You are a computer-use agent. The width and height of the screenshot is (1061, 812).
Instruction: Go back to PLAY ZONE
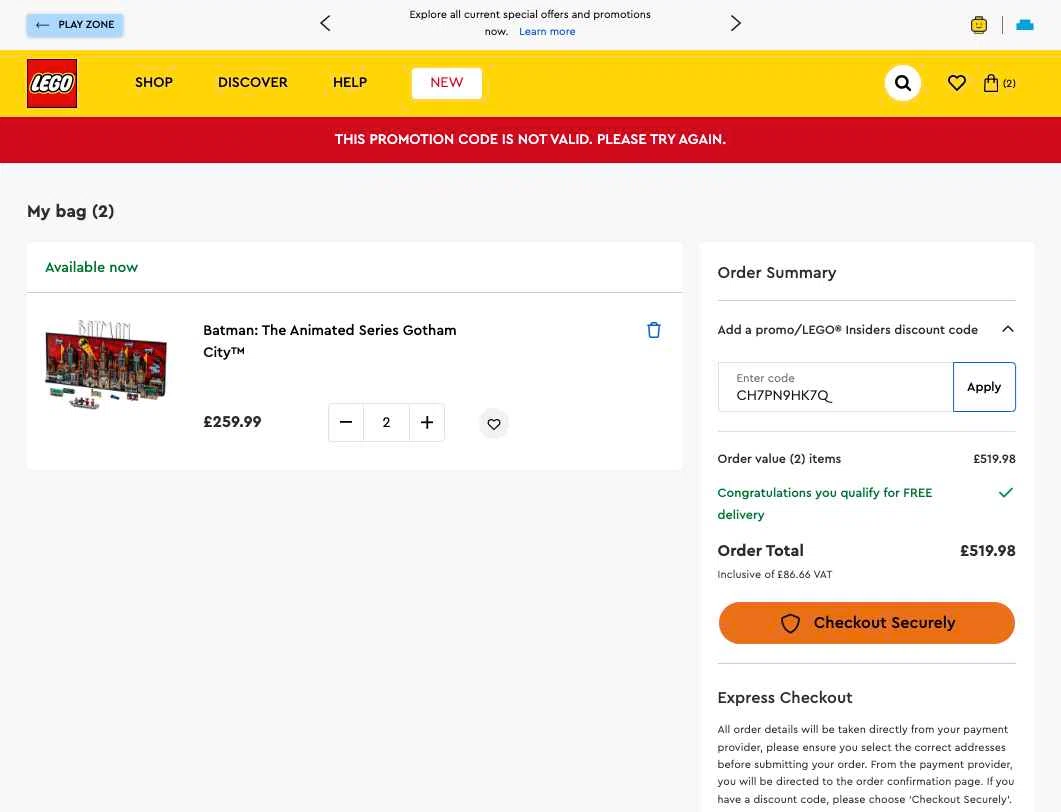[x=75, y=25]
